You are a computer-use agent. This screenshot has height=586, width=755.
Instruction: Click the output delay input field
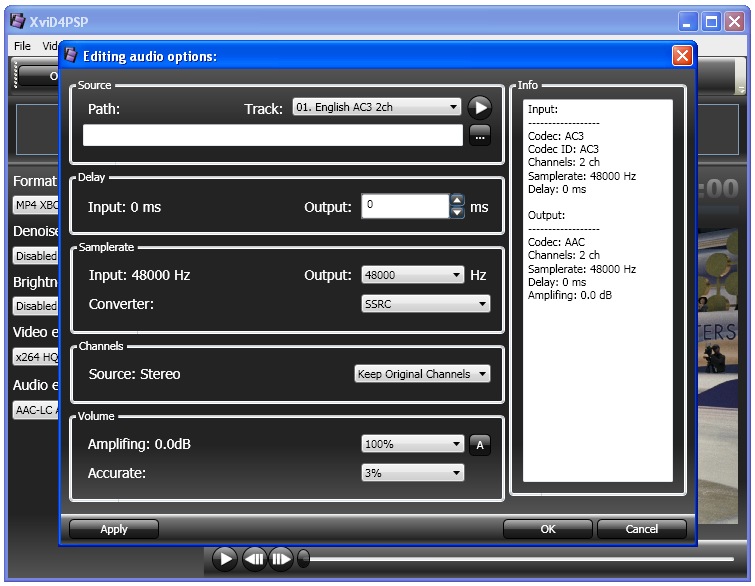coord(405,206)
